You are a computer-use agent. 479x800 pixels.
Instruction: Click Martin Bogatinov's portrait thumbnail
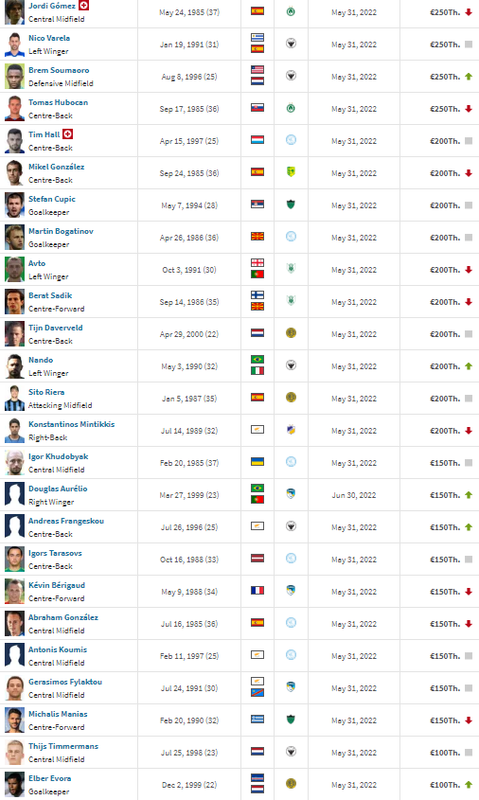15,237
